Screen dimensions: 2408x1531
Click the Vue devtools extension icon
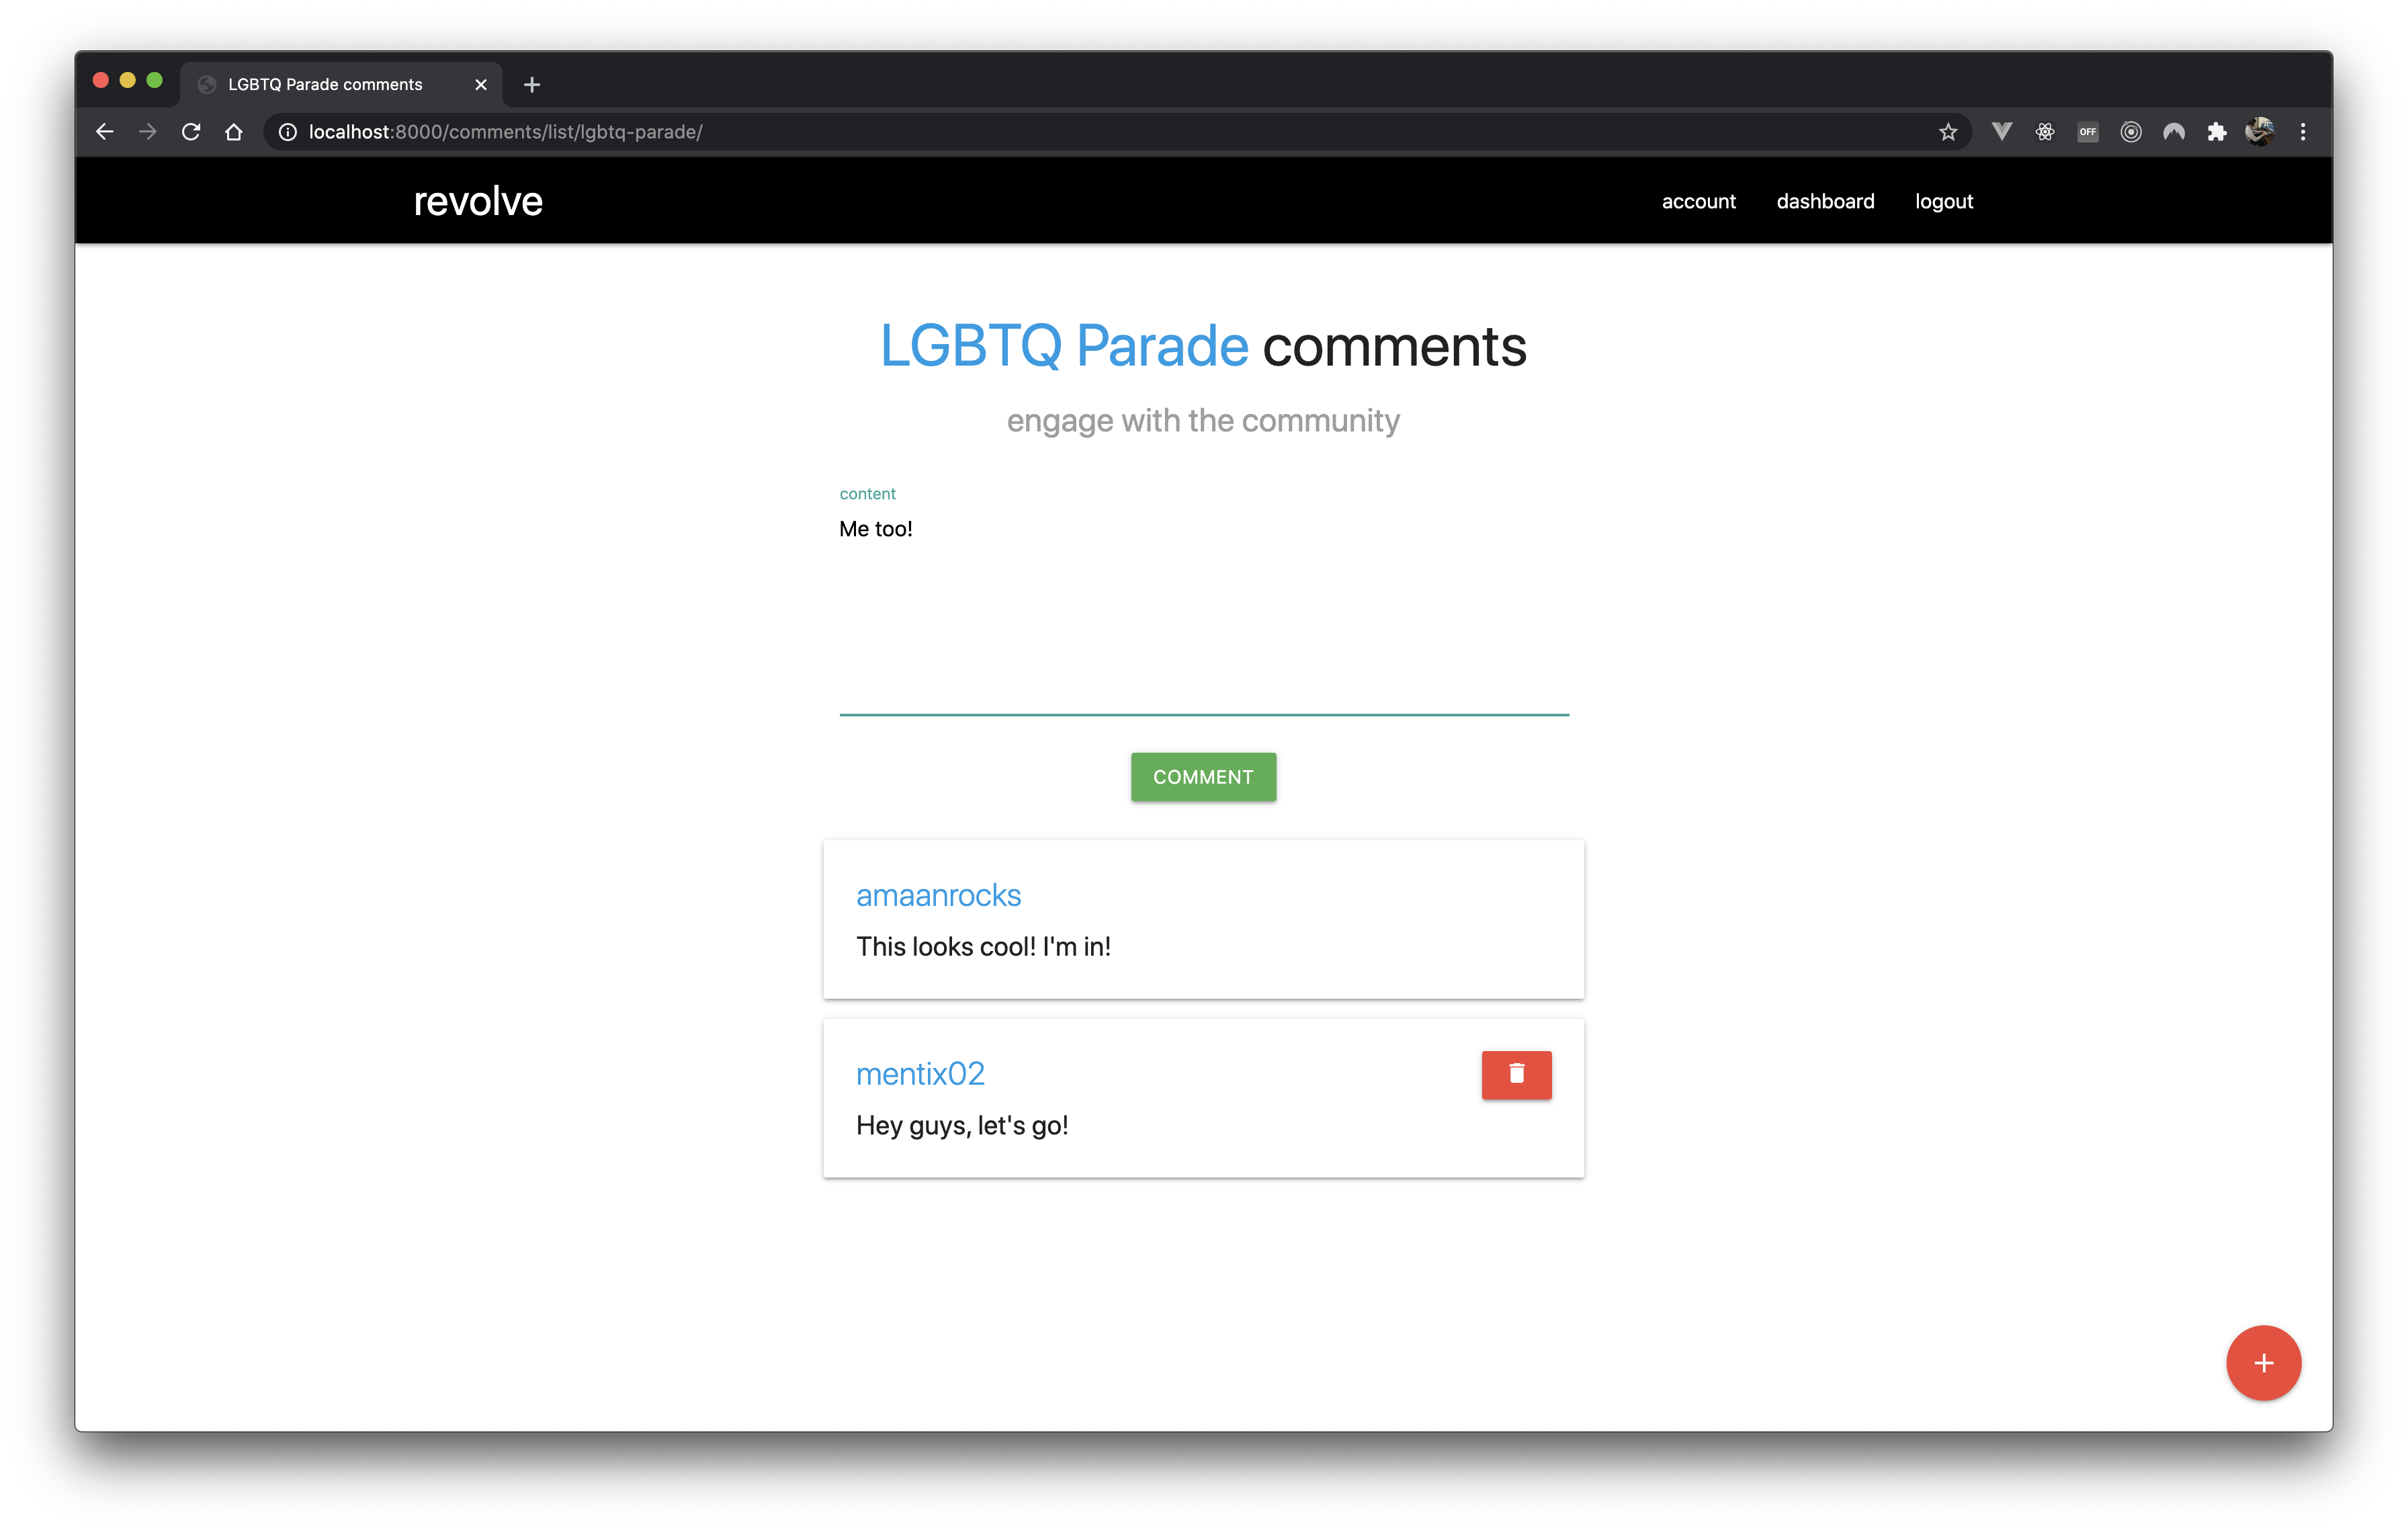tap(2001, 132)
